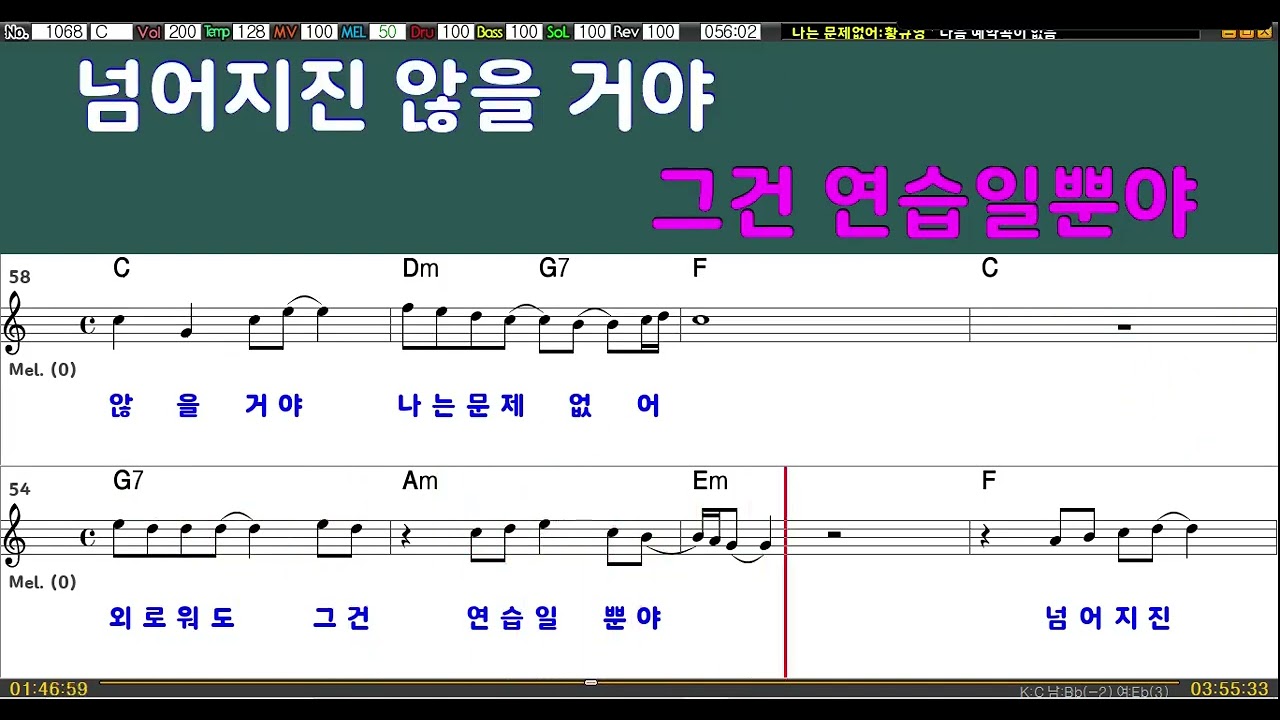Click the magenta lyric line 그건 연습일뿐야
The height and width of the screenshot is (720, 1280).
point(924,202)
